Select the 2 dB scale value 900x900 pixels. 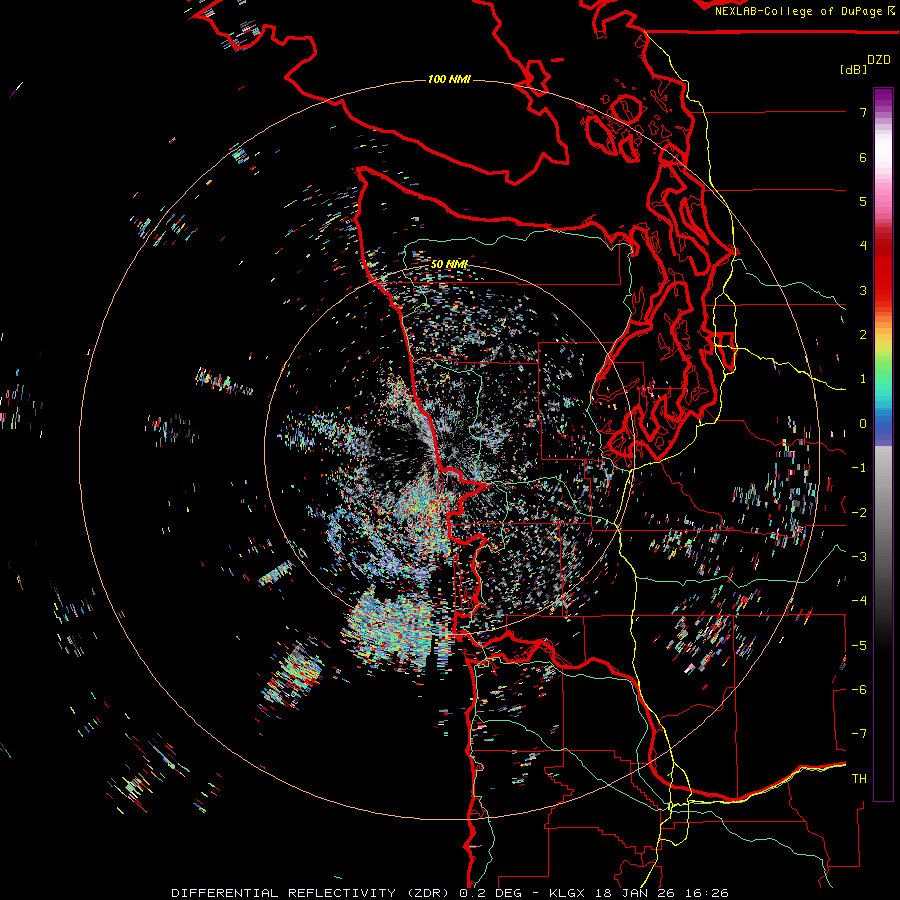pyautogui.click(x=863, y=335)
